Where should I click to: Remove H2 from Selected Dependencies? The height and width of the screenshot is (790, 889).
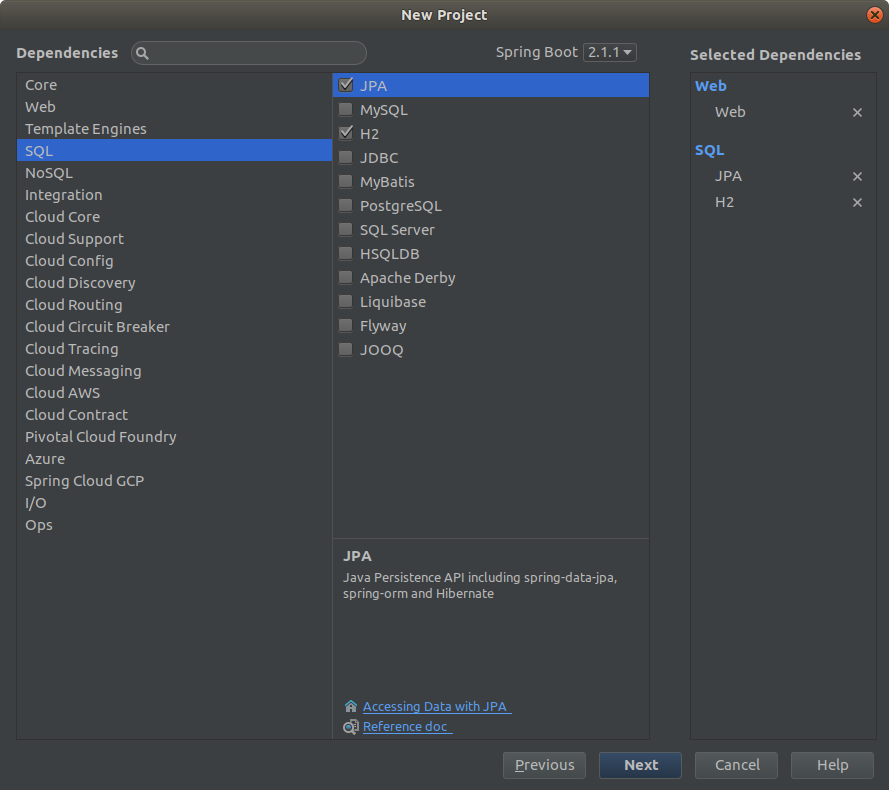[x=857, y=202]
